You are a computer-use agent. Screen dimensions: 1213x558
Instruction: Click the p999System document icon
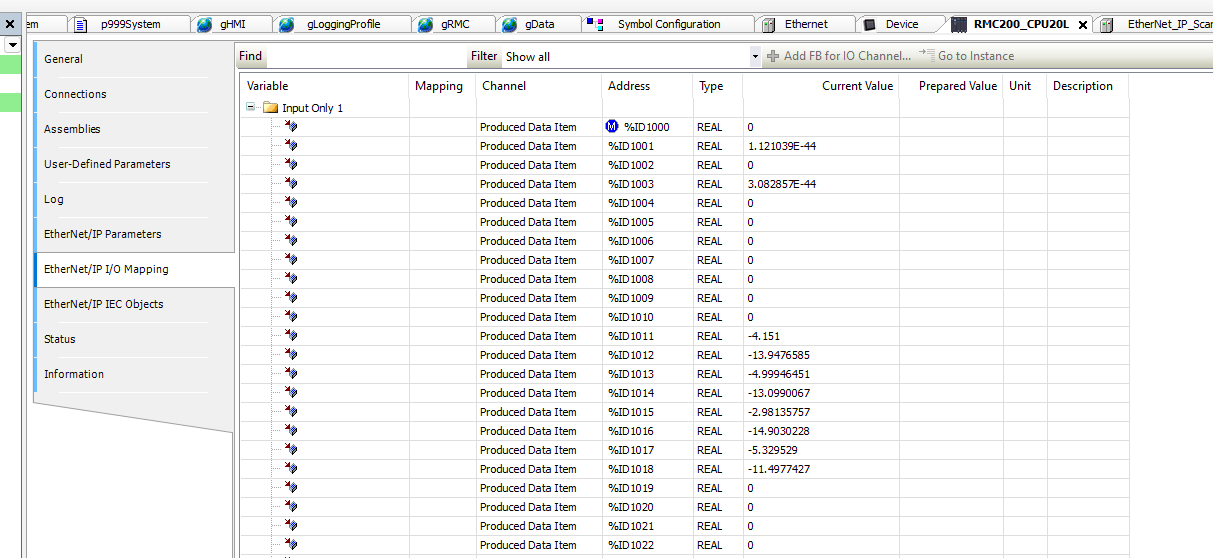pyautogui.click(x=81, y=24)
